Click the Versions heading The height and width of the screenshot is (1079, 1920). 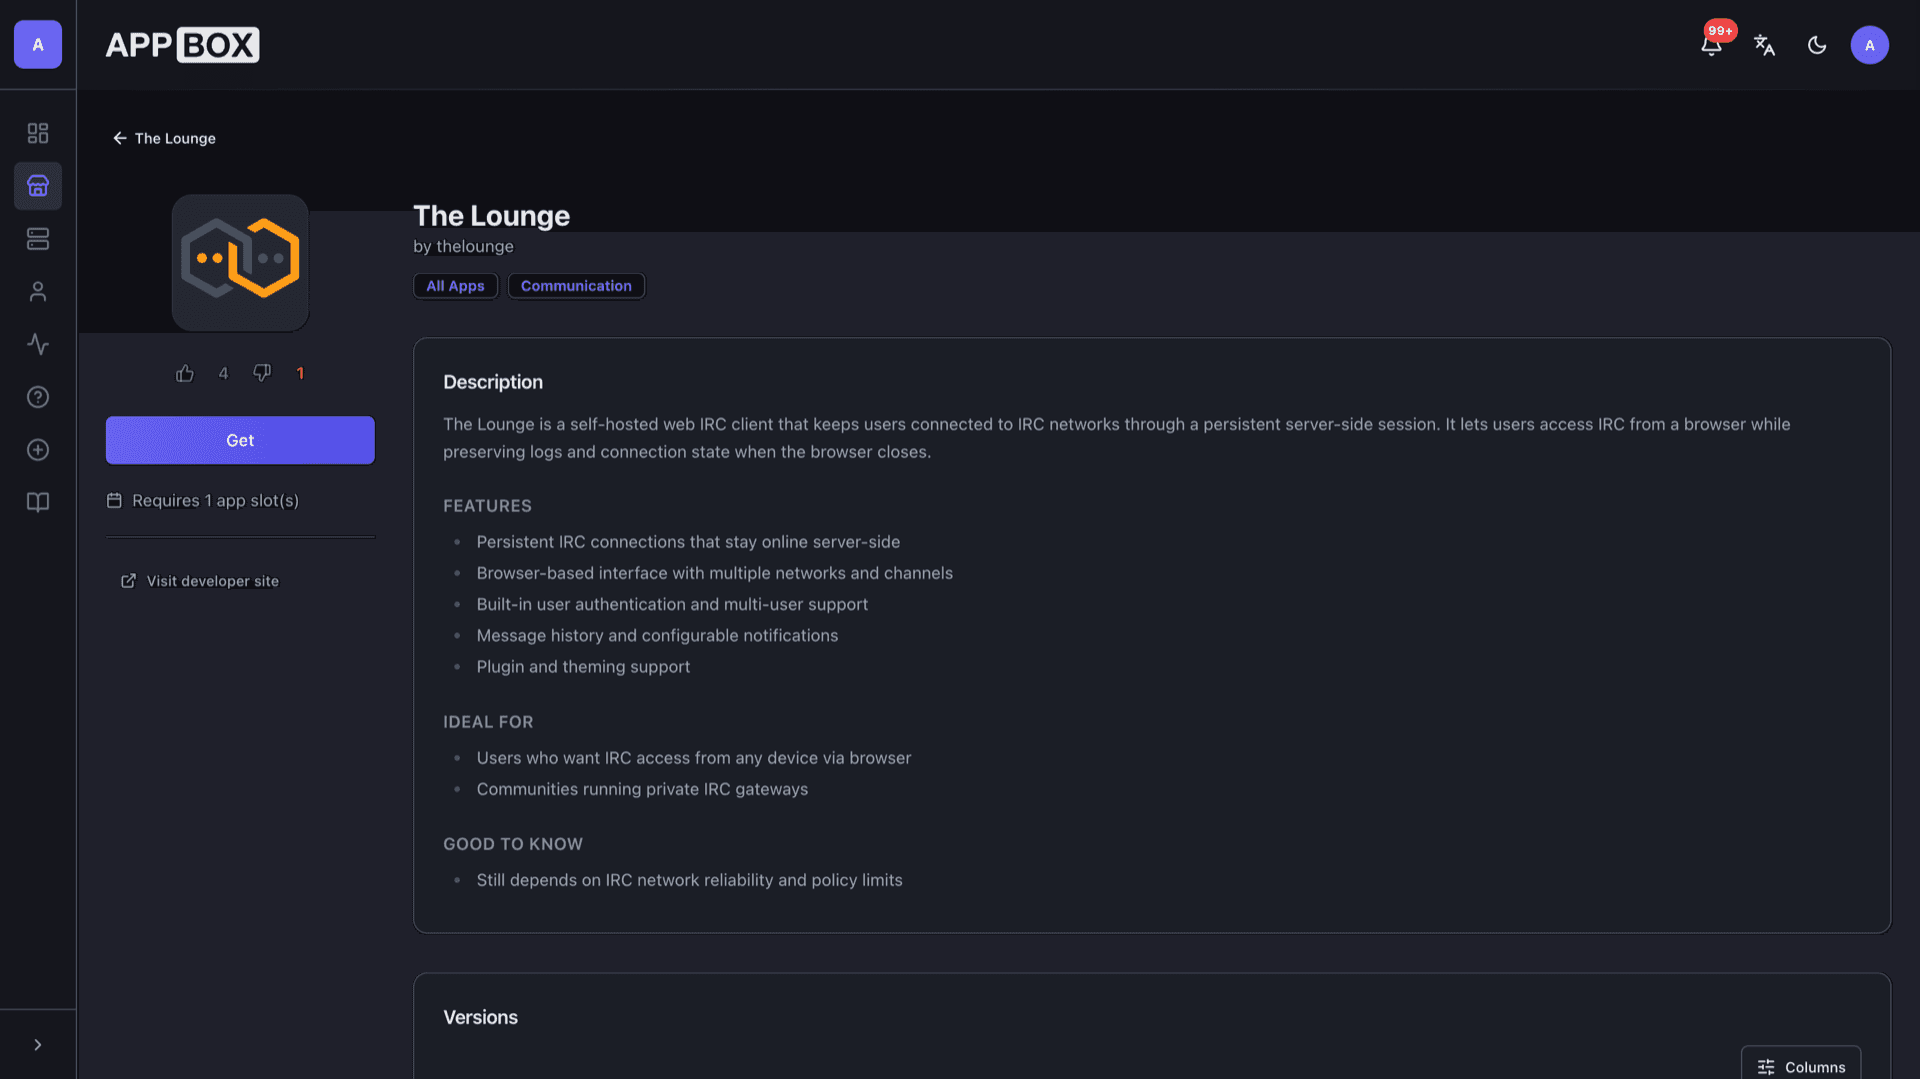tap(481, 1017)
